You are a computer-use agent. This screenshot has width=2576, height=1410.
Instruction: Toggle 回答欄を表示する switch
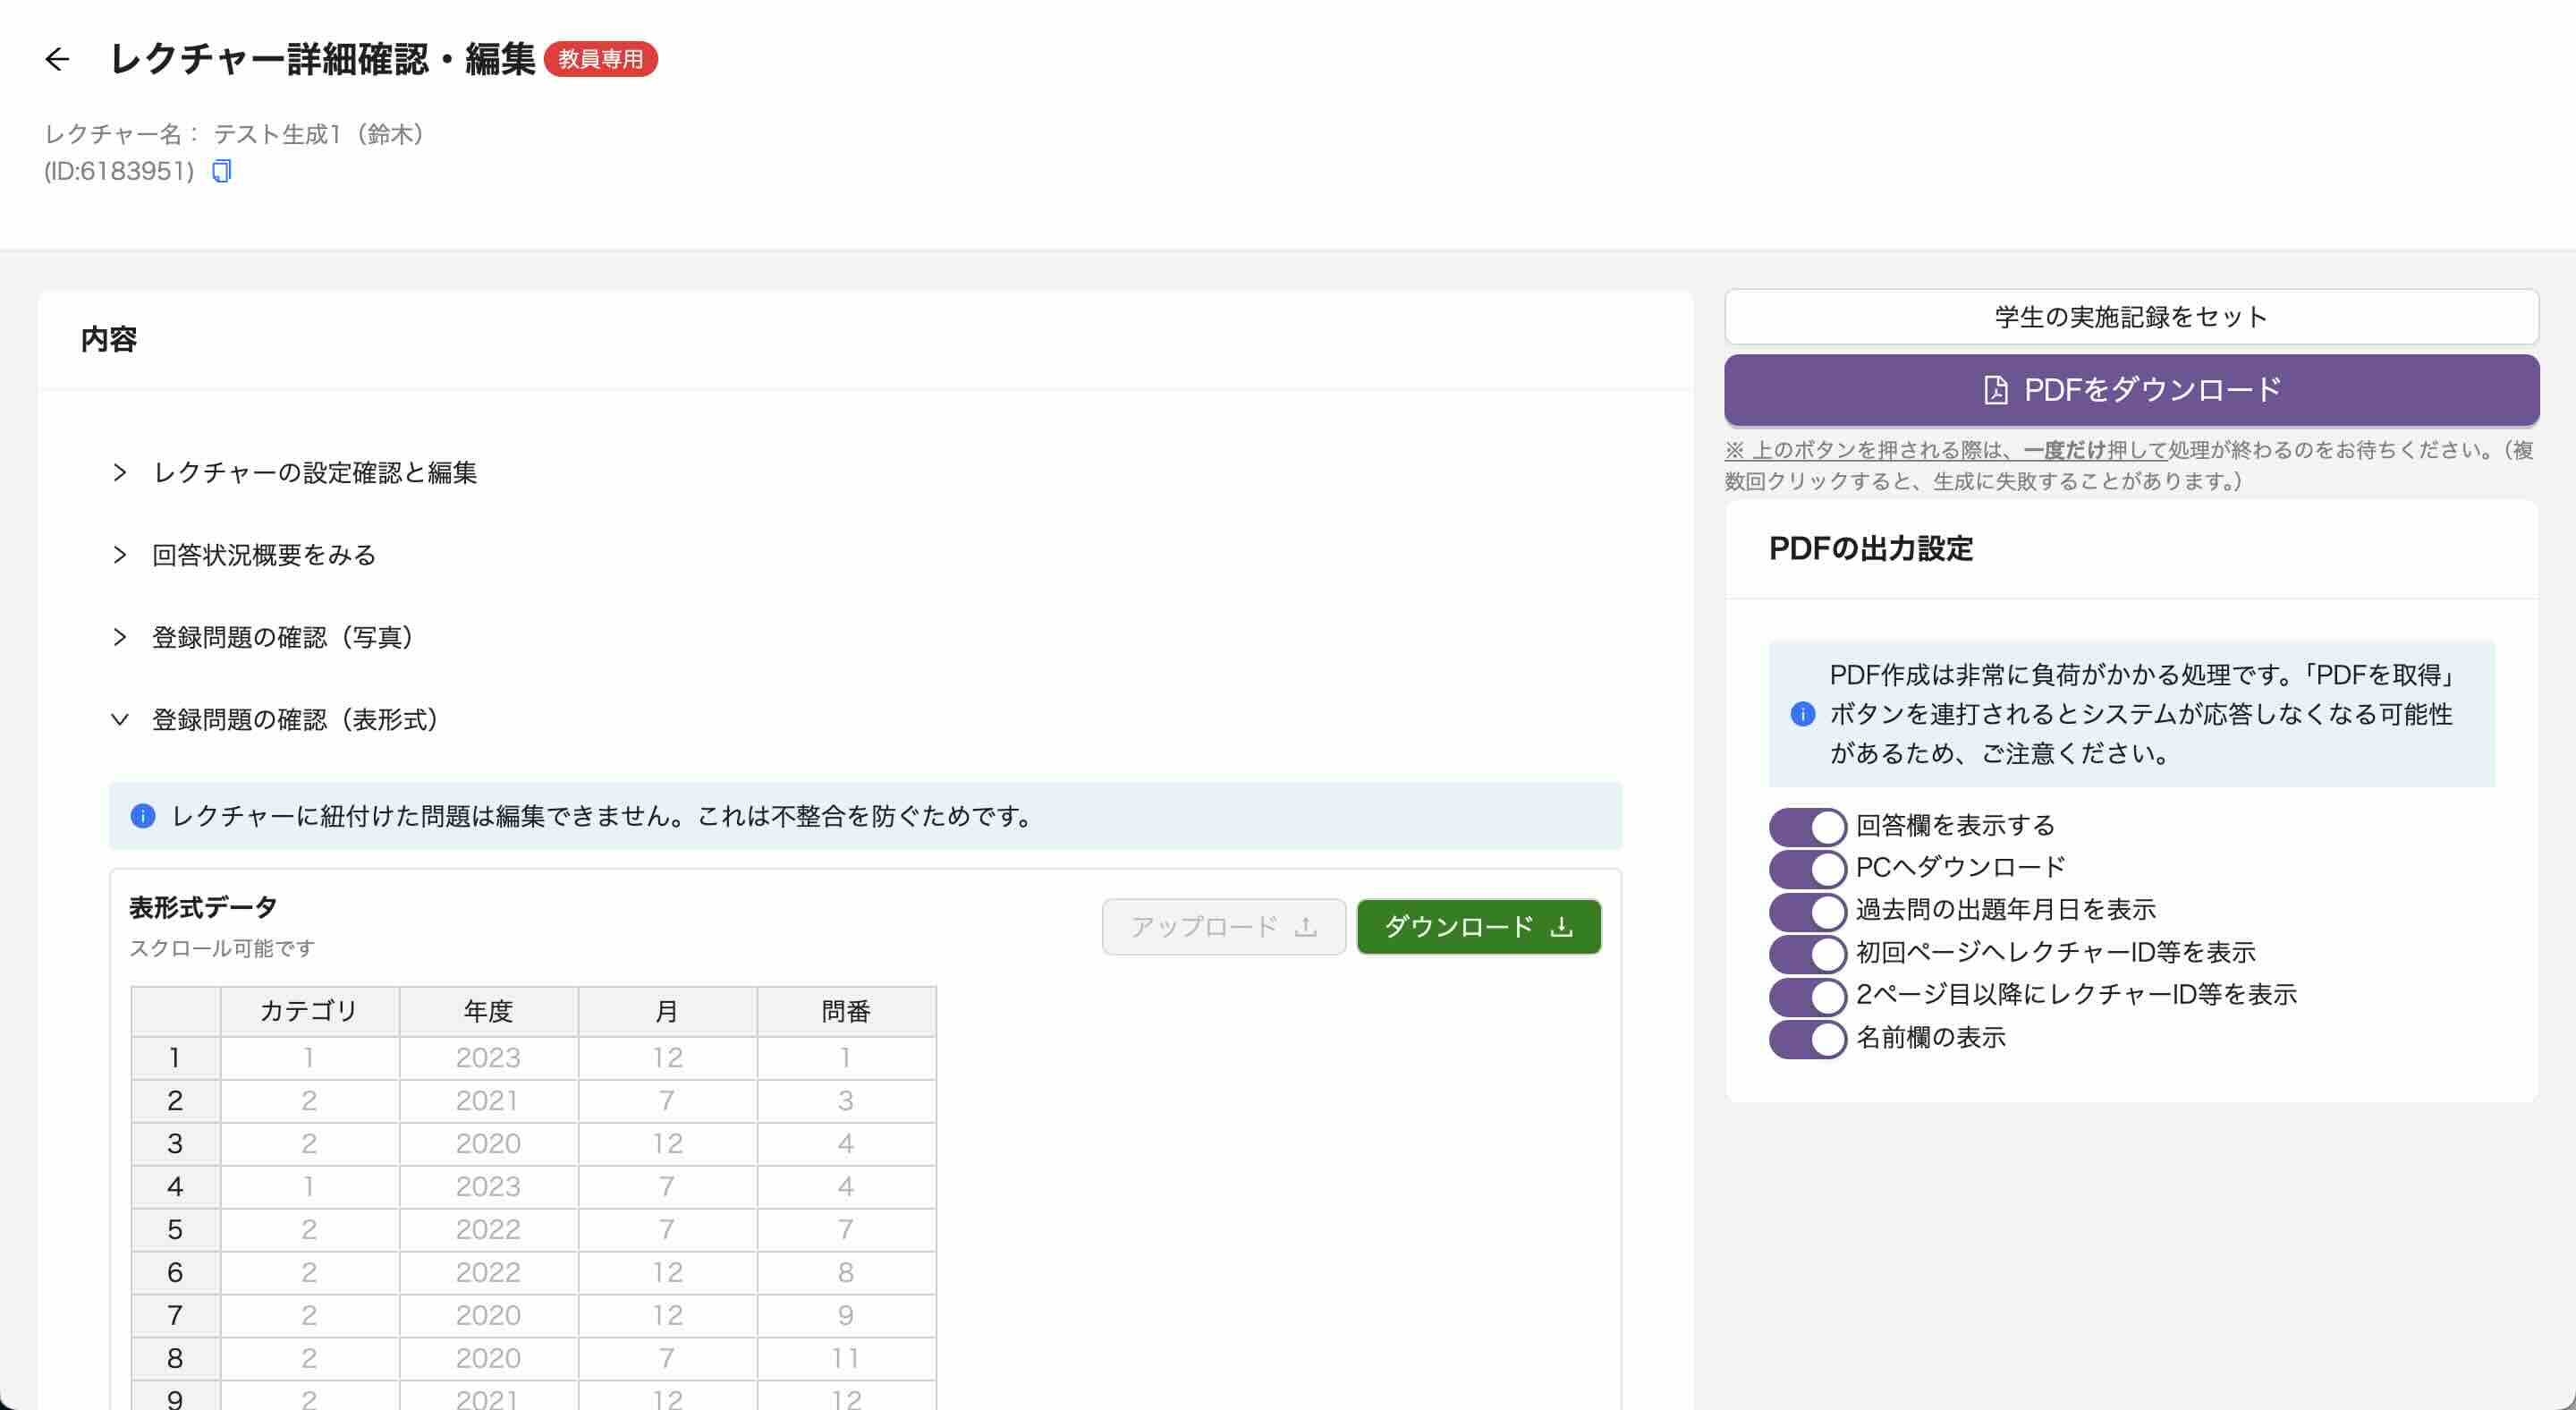coord(1806,826)
